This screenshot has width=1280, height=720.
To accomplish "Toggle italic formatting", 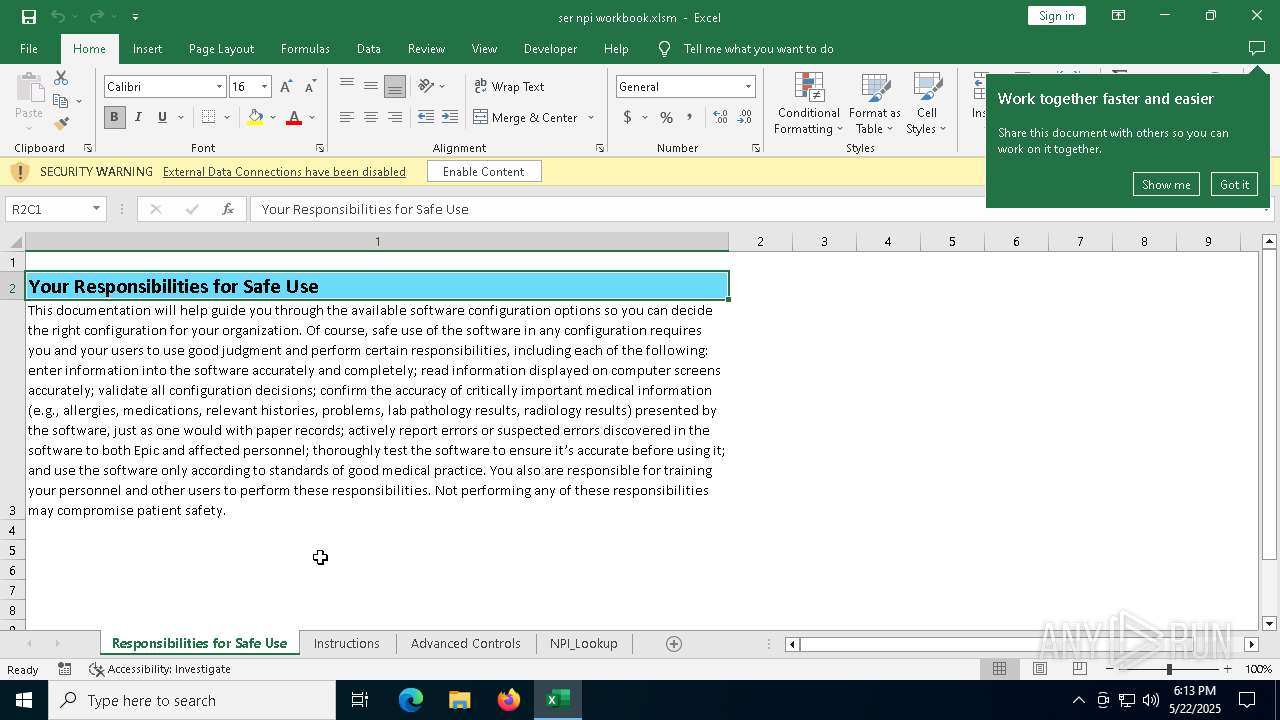I will click(138, 117).
